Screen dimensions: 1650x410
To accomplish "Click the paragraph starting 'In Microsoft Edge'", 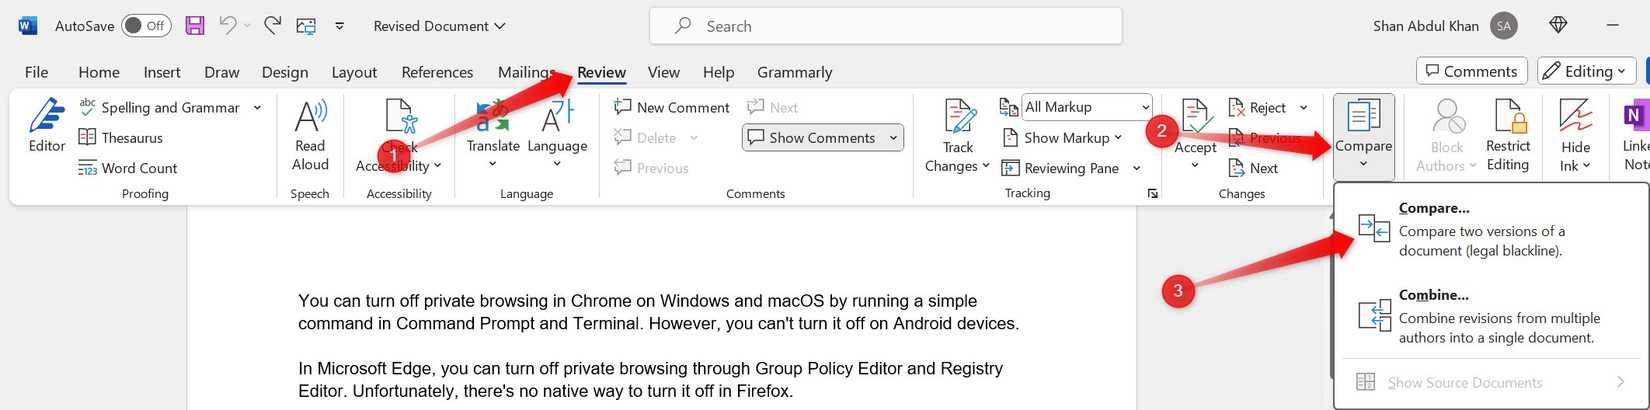I will tap(650, 380).
